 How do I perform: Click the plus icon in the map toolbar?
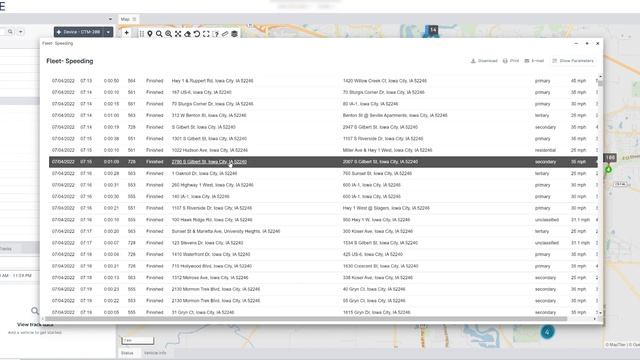127,33
